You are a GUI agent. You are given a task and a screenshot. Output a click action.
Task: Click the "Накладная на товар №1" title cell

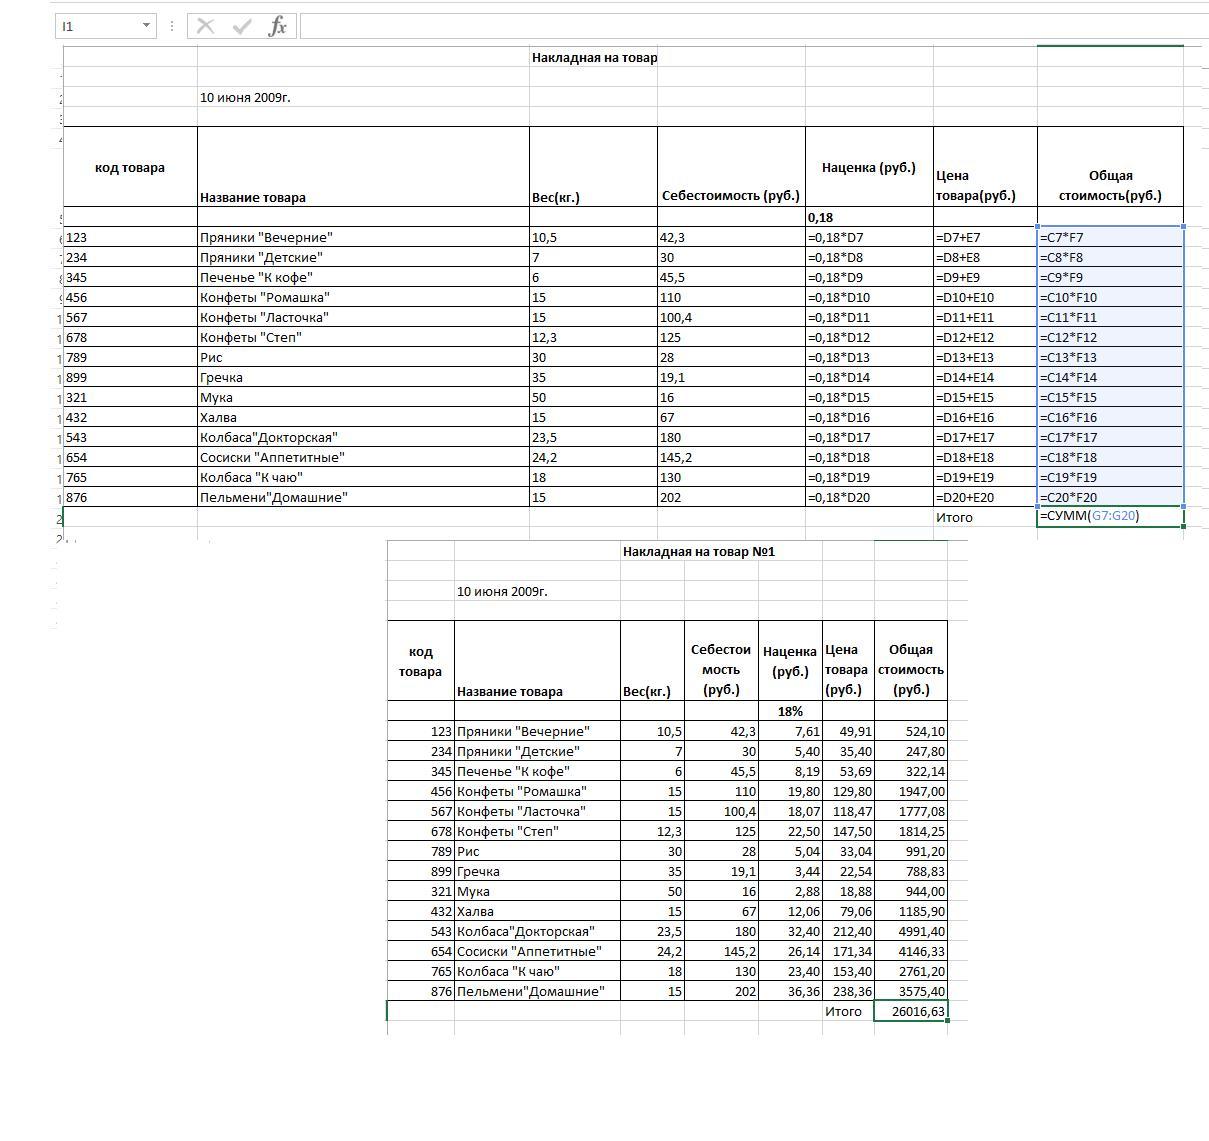[698, 551]
